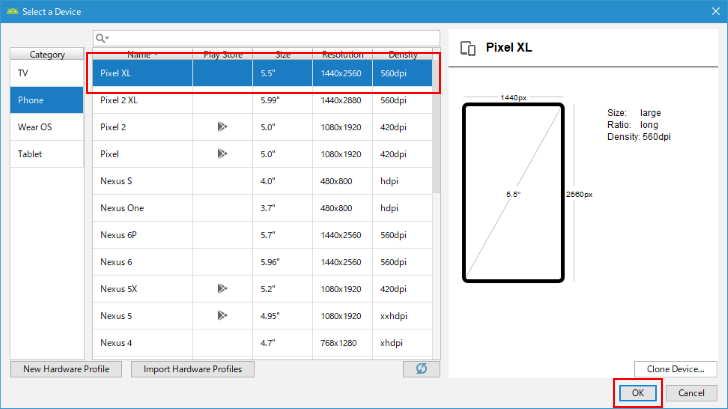Confirm with the OK button
The height and width of the screenshot is (409, 728).
[638, 393]
